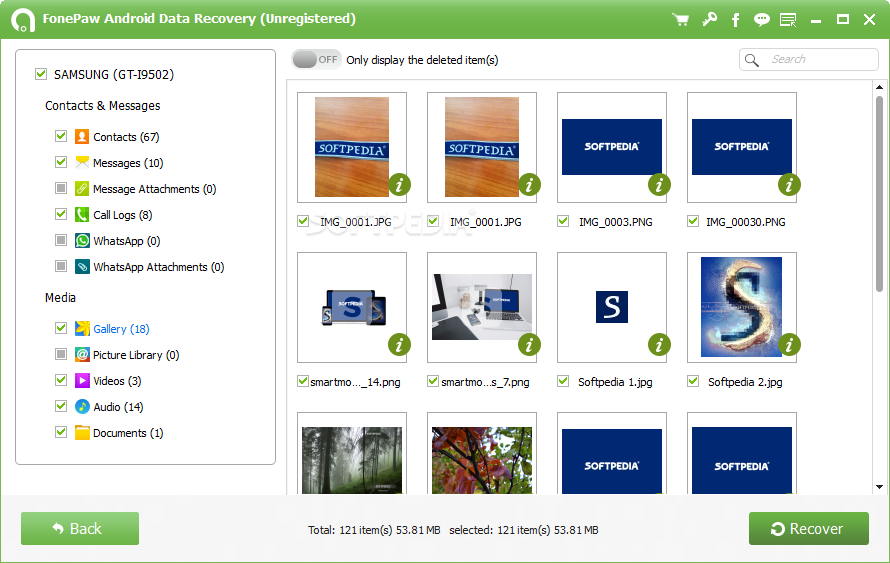This screenshot has width=890, height=563.
Task: Uncheck the Messages (10) checkbox
Action: tap(61, 162)
